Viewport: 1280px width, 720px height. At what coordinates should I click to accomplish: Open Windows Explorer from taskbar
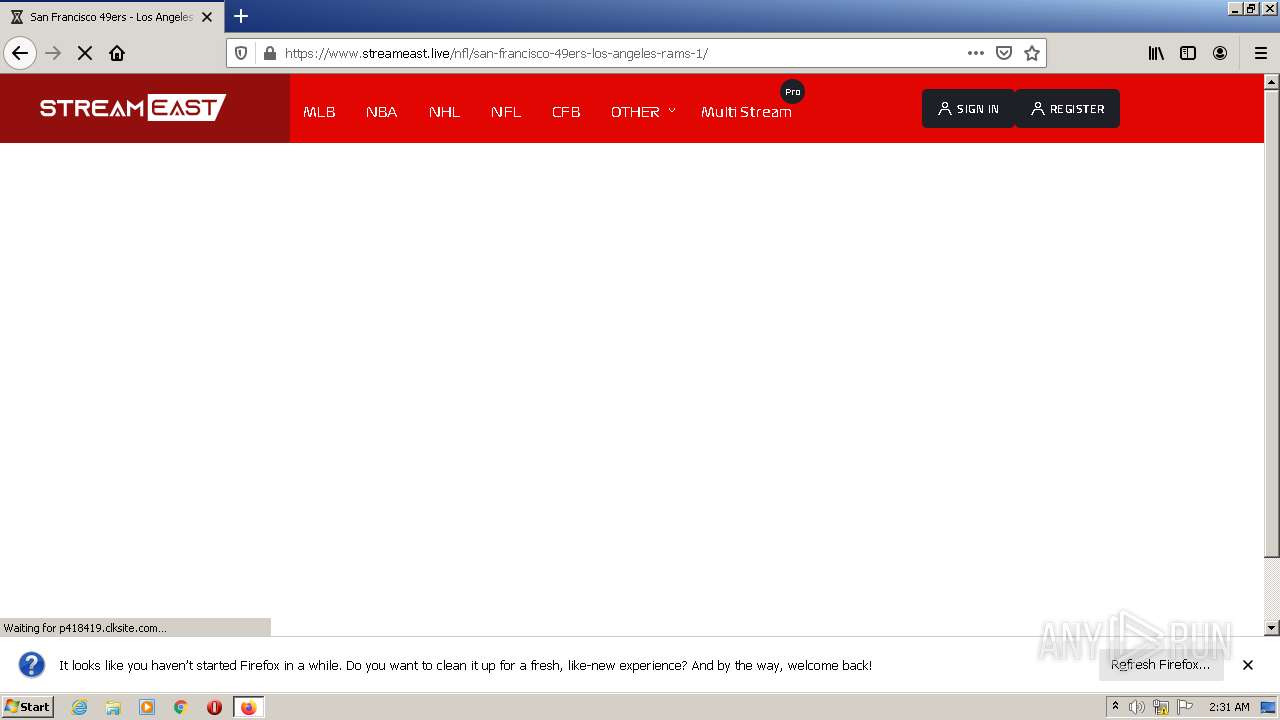click(113, 707)
